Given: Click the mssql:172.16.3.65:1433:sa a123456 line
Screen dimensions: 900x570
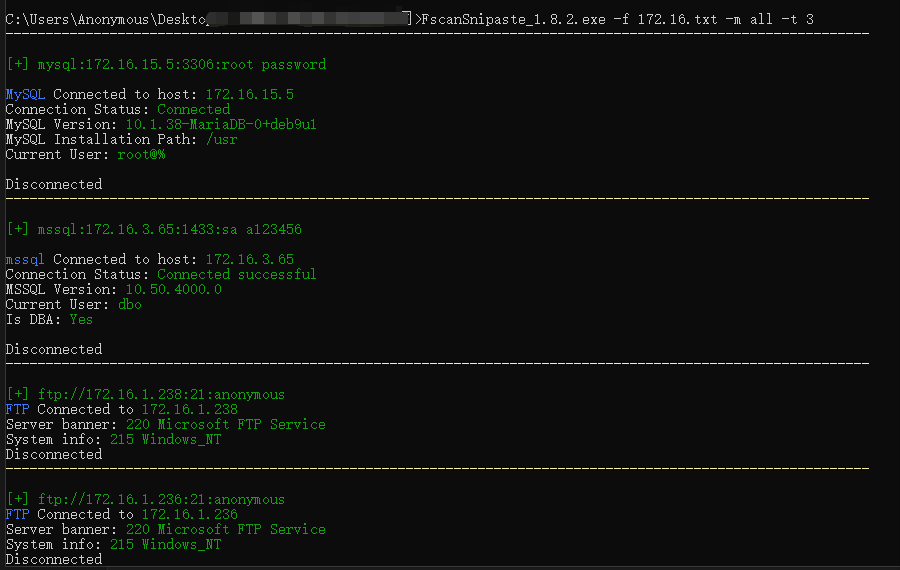Looking at the screenshot, I should click(154, 230).
